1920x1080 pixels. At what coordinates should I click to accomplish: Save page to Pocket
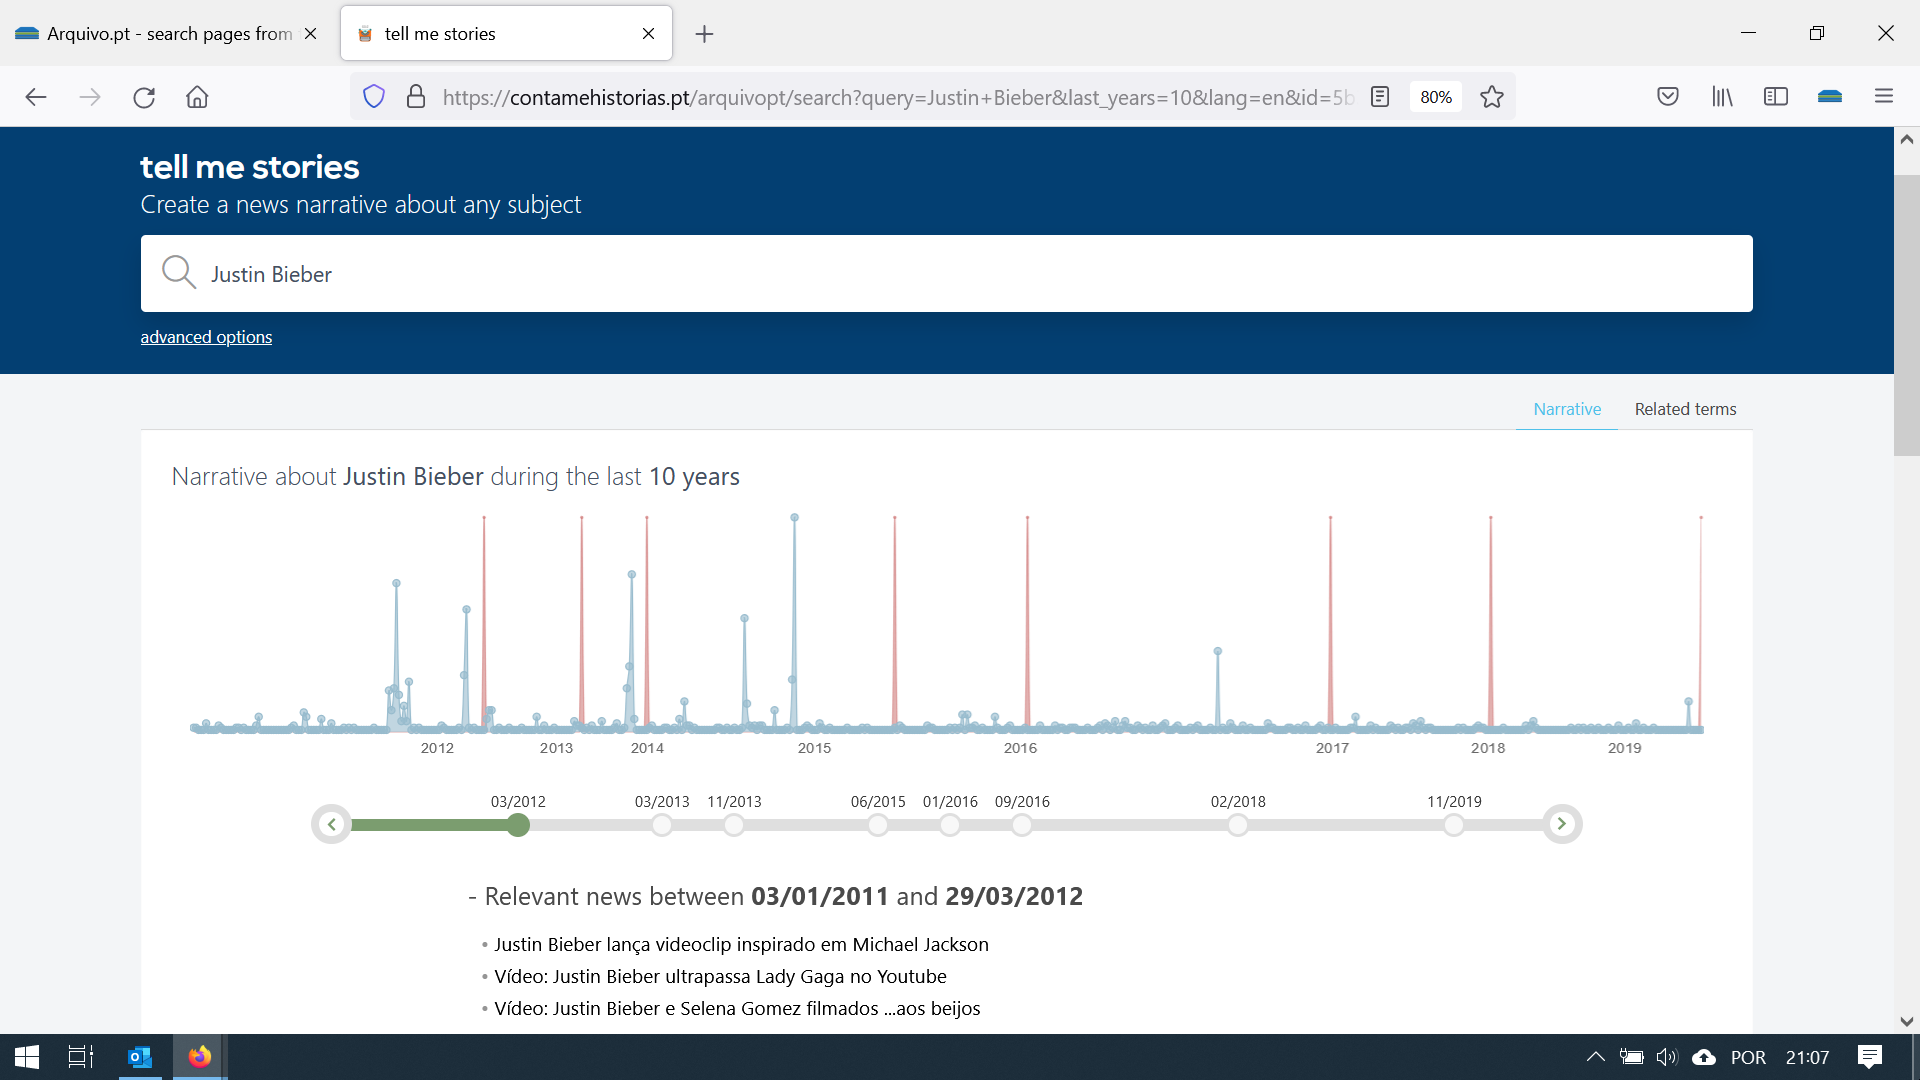tap(1668, 97)
